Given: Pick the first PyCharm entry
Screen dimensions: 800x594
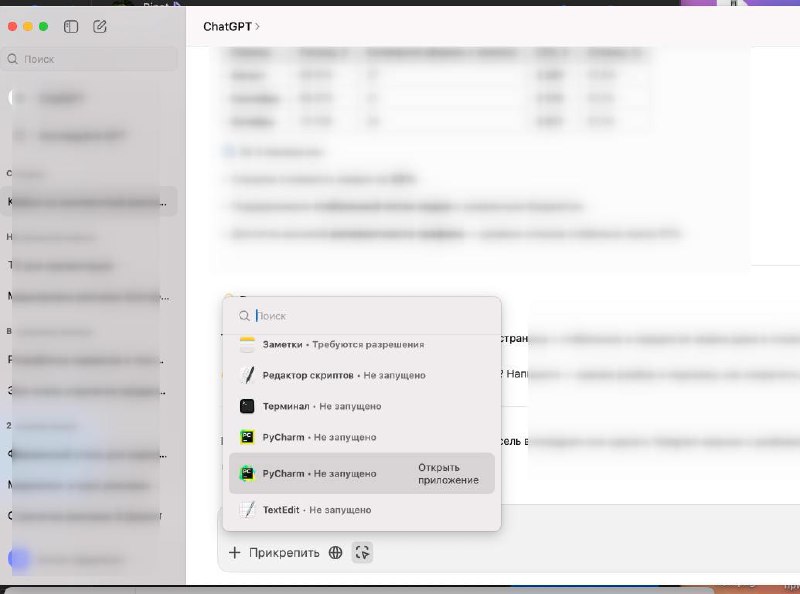Looking at the screenshot, I should click(x=362, y=437).
